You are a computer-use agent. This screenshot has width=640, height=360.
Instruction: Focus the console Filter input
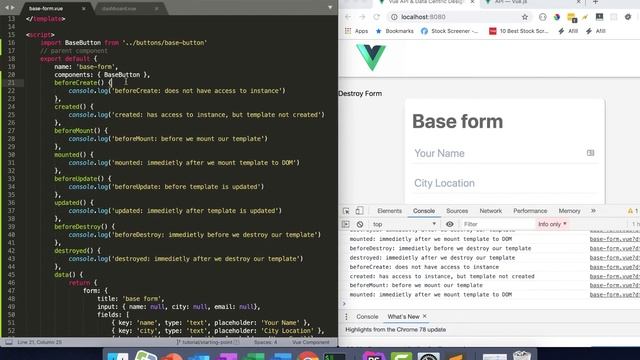pyautogui.click(x=497, y=224)
